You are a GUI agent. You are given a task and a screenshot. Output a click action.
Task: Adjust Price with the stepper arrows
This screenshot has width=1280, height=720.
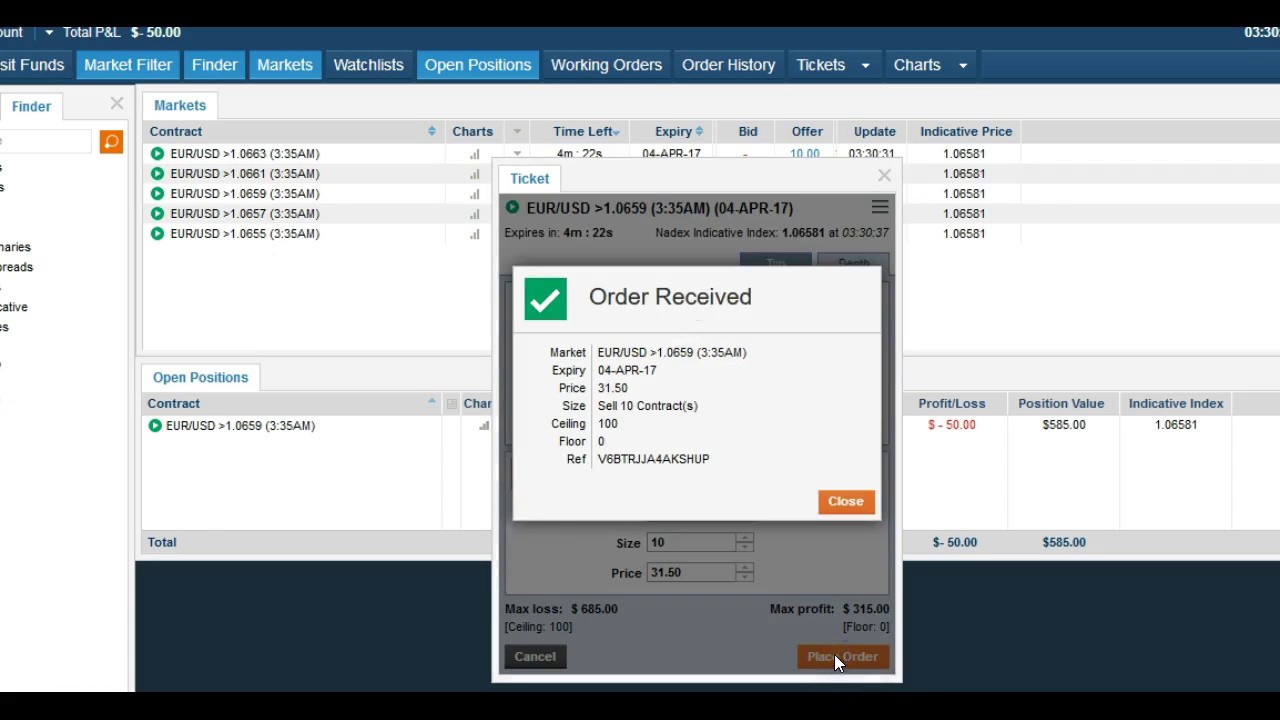pyautogui.click(x=744, y=572)
